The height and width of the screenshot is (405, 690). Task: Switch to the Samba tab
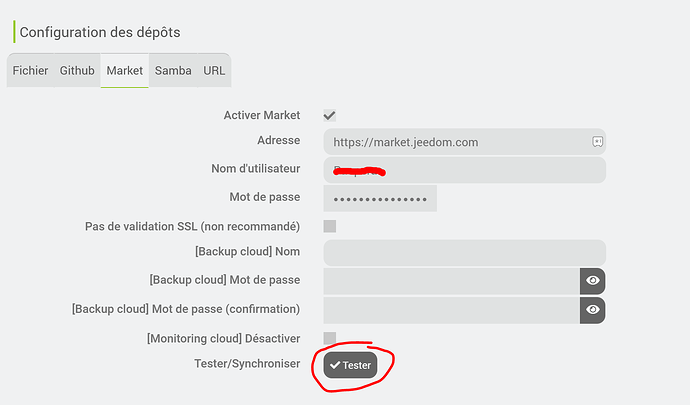point(173,71)
